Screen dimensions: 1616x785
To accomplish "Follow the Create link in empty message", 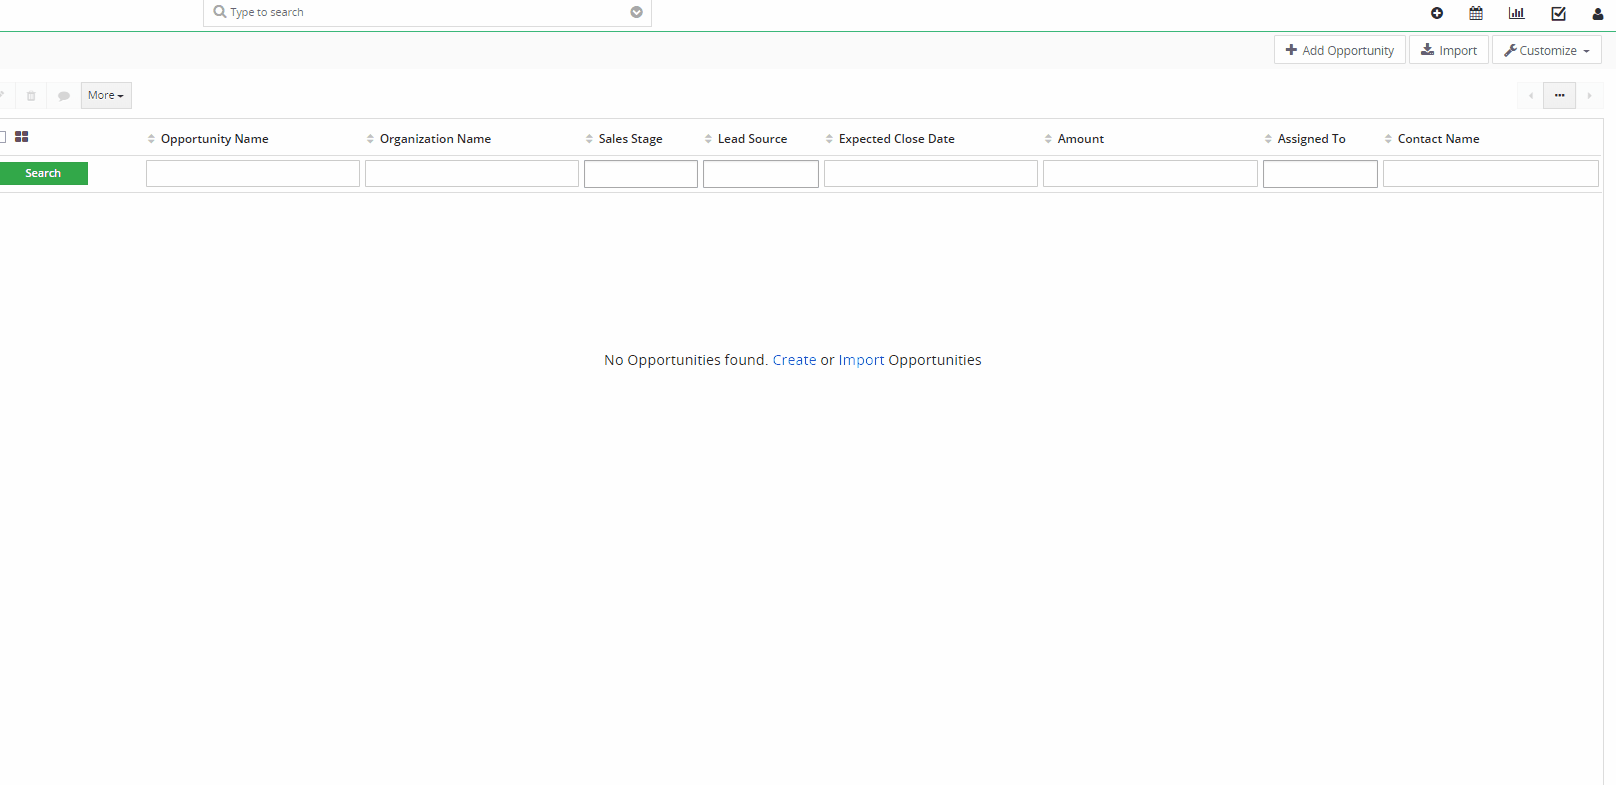I will 794,360.
